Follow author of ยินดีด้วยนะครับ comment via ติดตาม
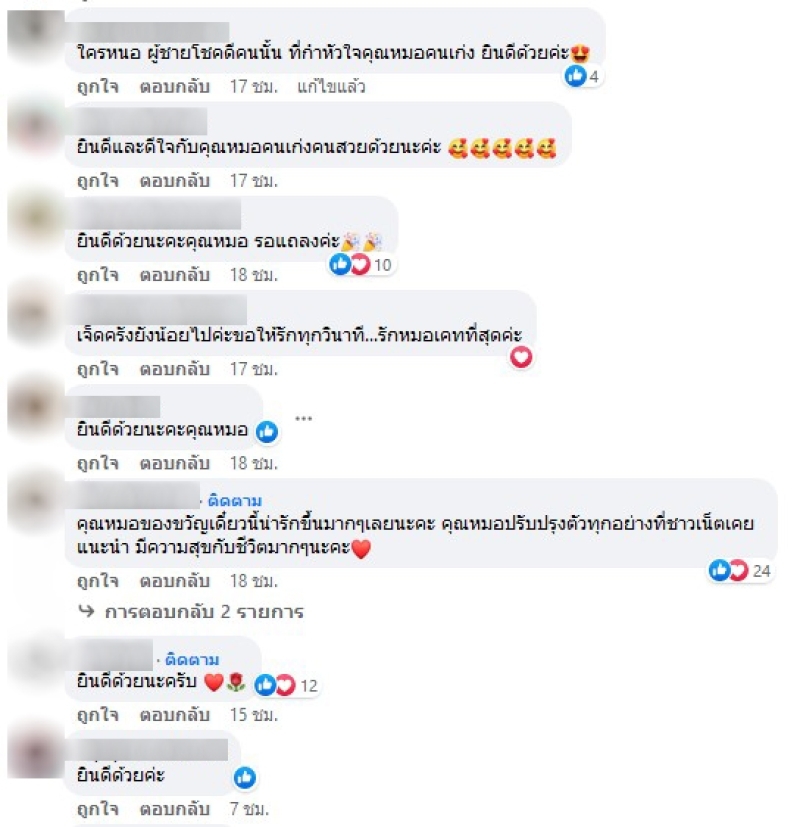800x827 pixels. click(192, 659)
